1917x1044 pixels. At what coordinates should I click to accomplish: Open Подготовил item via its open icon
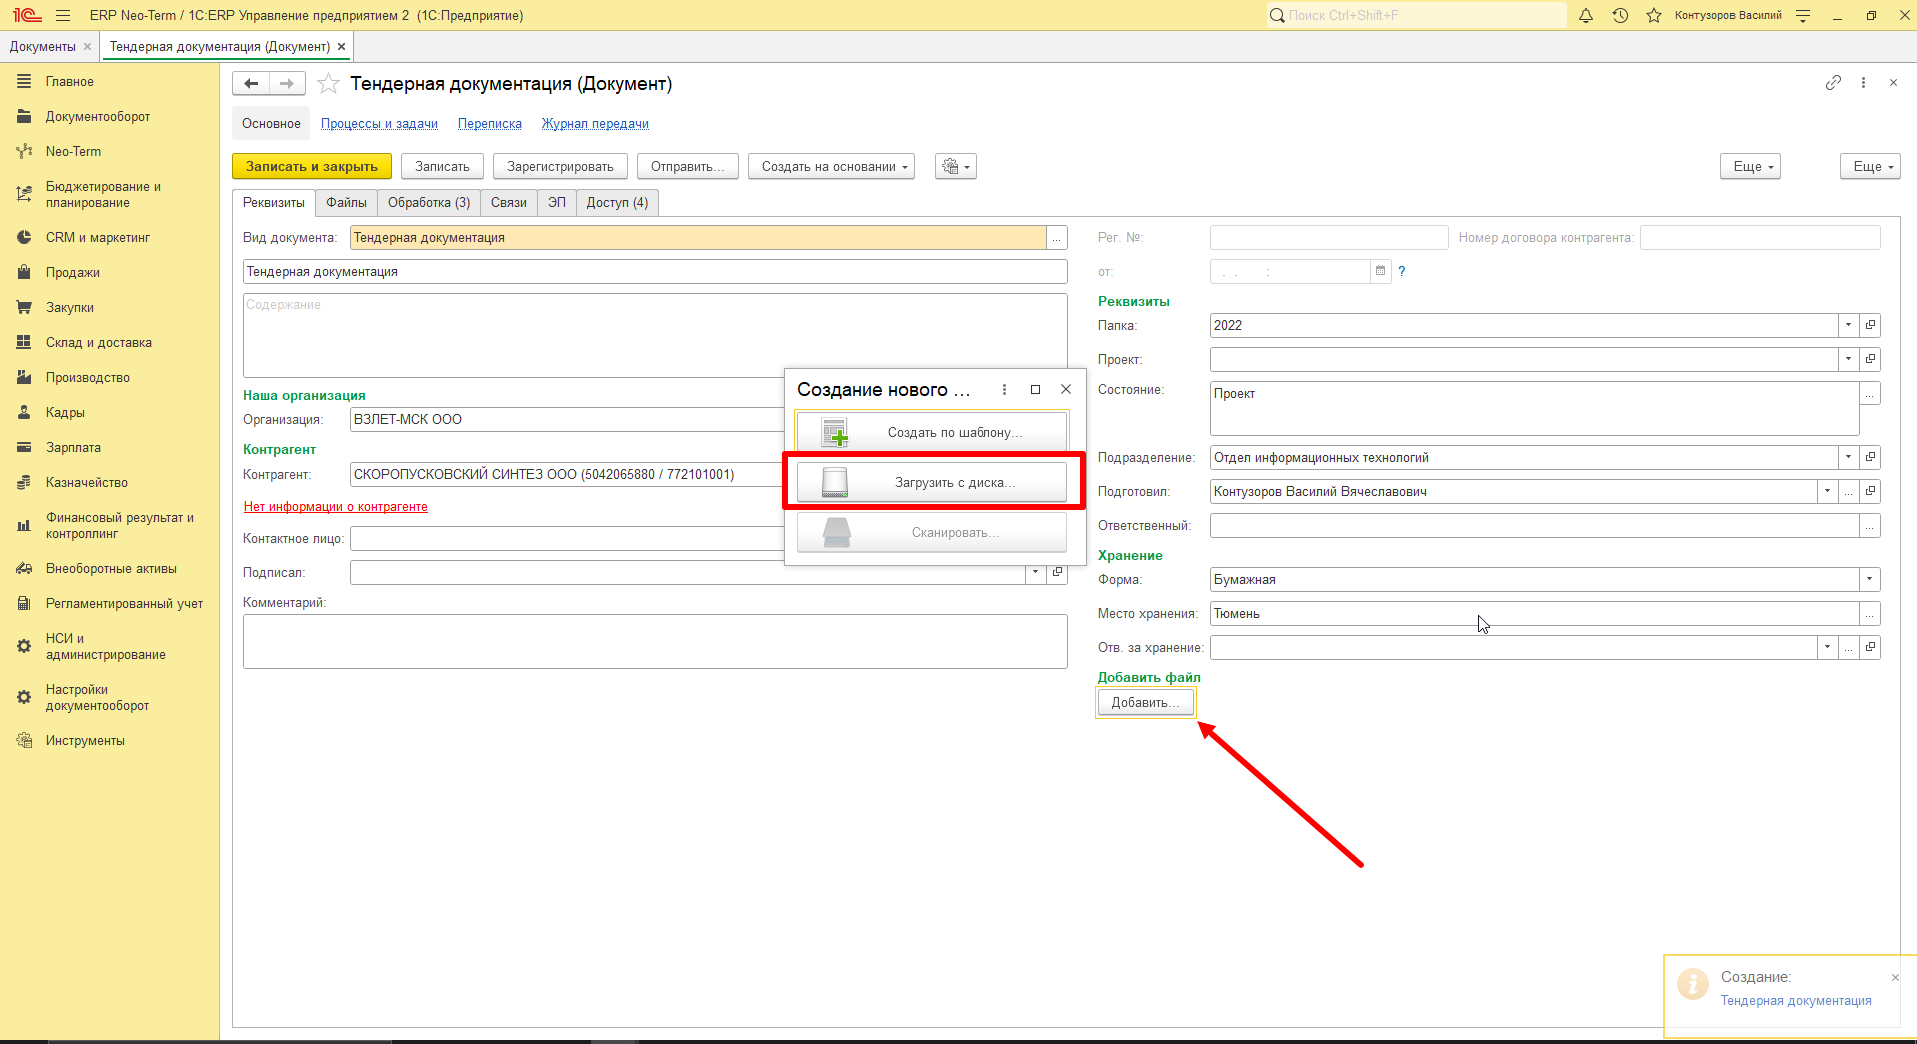1870,491
